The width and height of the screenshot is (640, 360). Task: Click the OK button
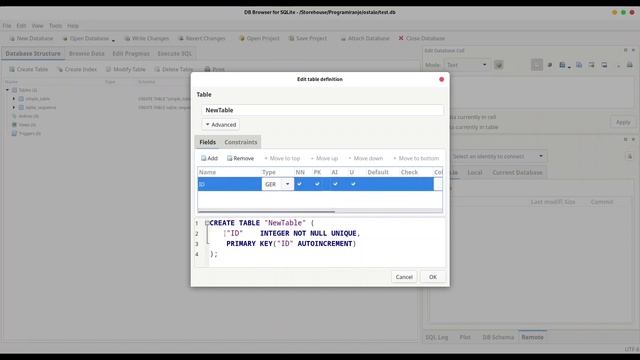[433, 277]
